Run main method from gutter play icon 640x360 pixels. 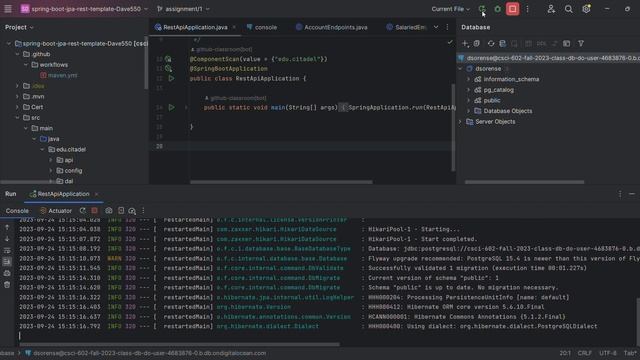171,107
